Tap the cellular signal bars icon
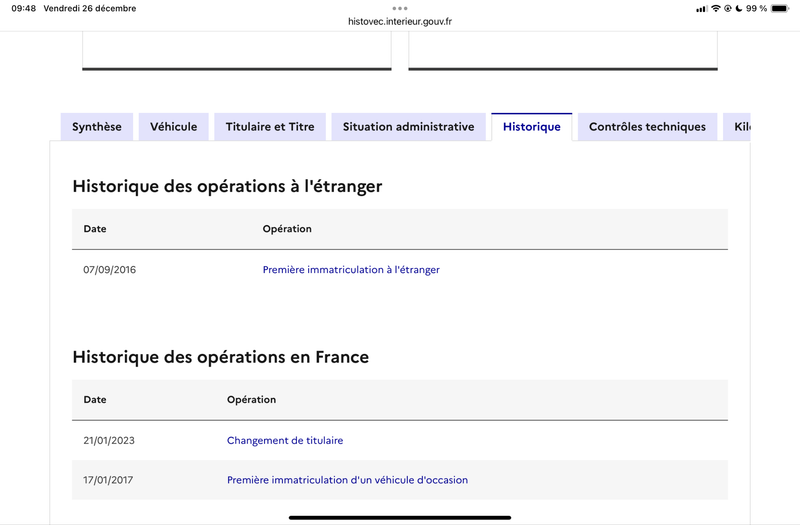 pyautogui.click(x=701, y=8)
